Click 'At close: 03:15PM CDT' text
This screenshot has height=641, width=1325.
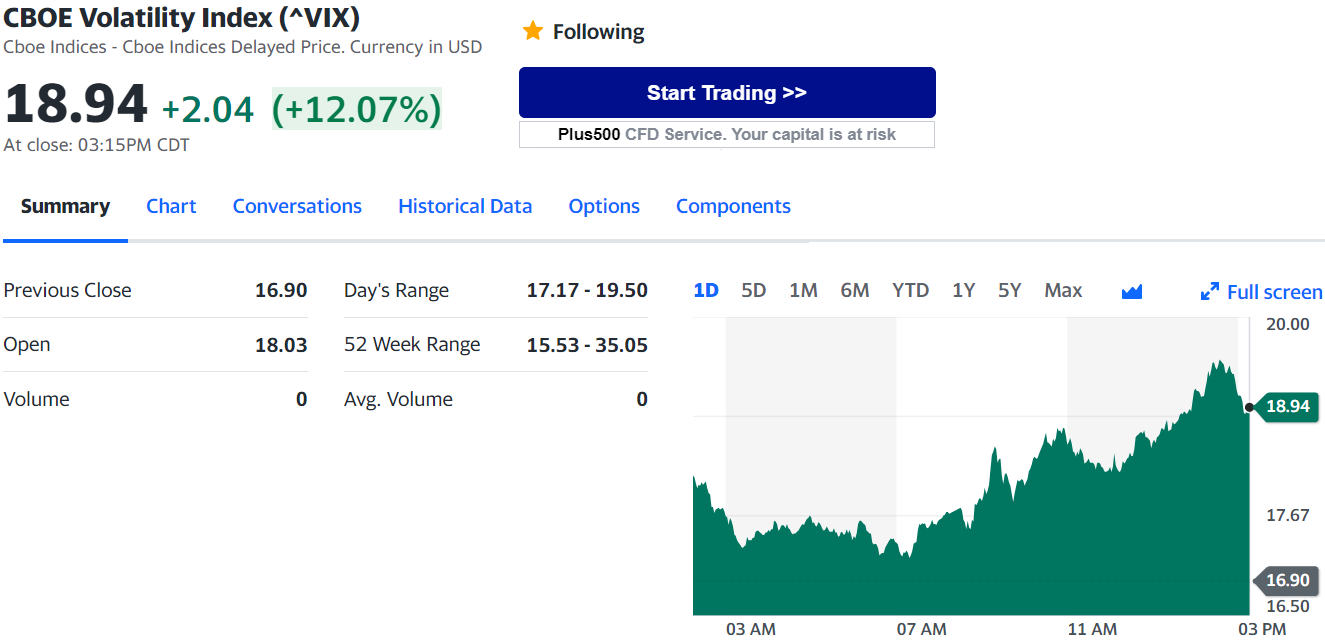click(97, 145)
